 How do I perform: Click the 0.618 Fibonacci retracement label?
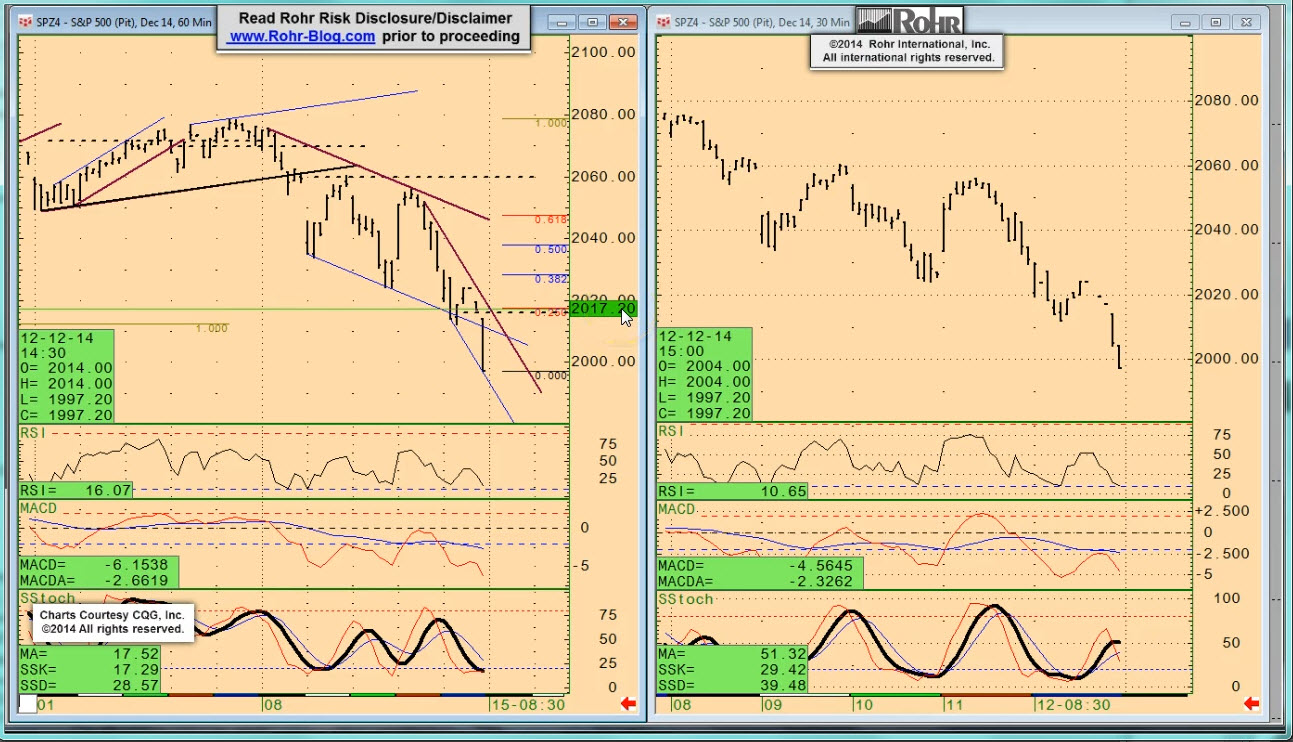point(551,219)
